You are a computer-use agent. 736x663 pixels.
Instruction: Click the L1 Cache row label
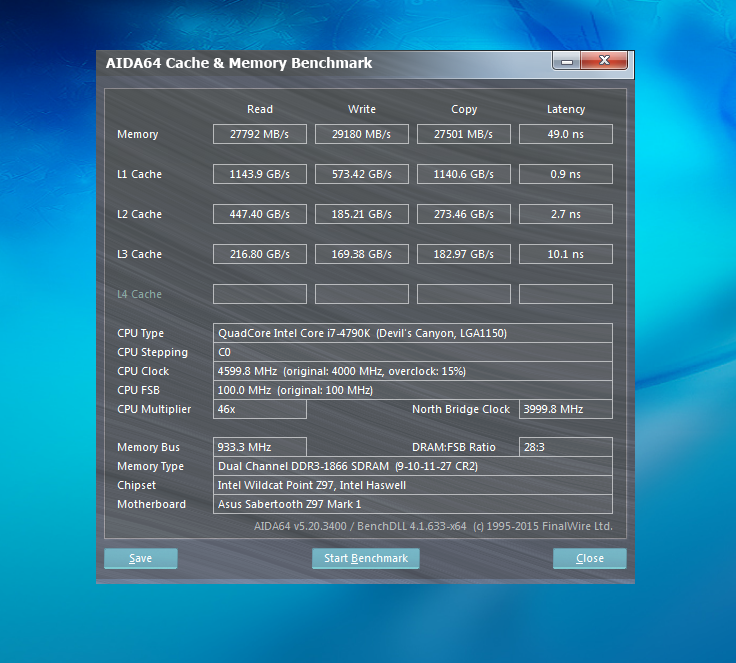(x=139, y=174)
